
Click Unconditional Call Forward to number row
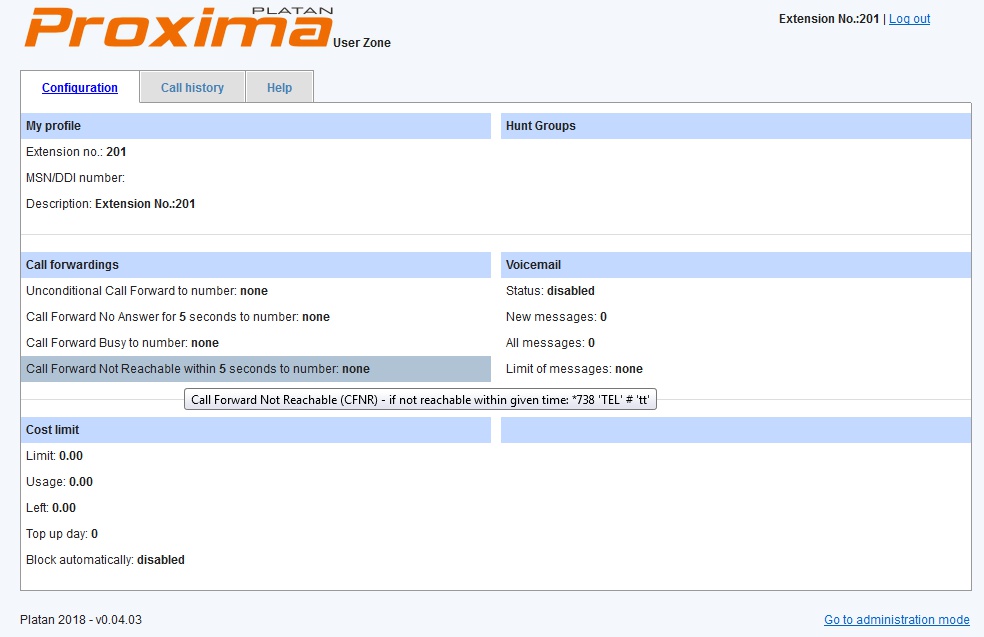pos(255,291)
